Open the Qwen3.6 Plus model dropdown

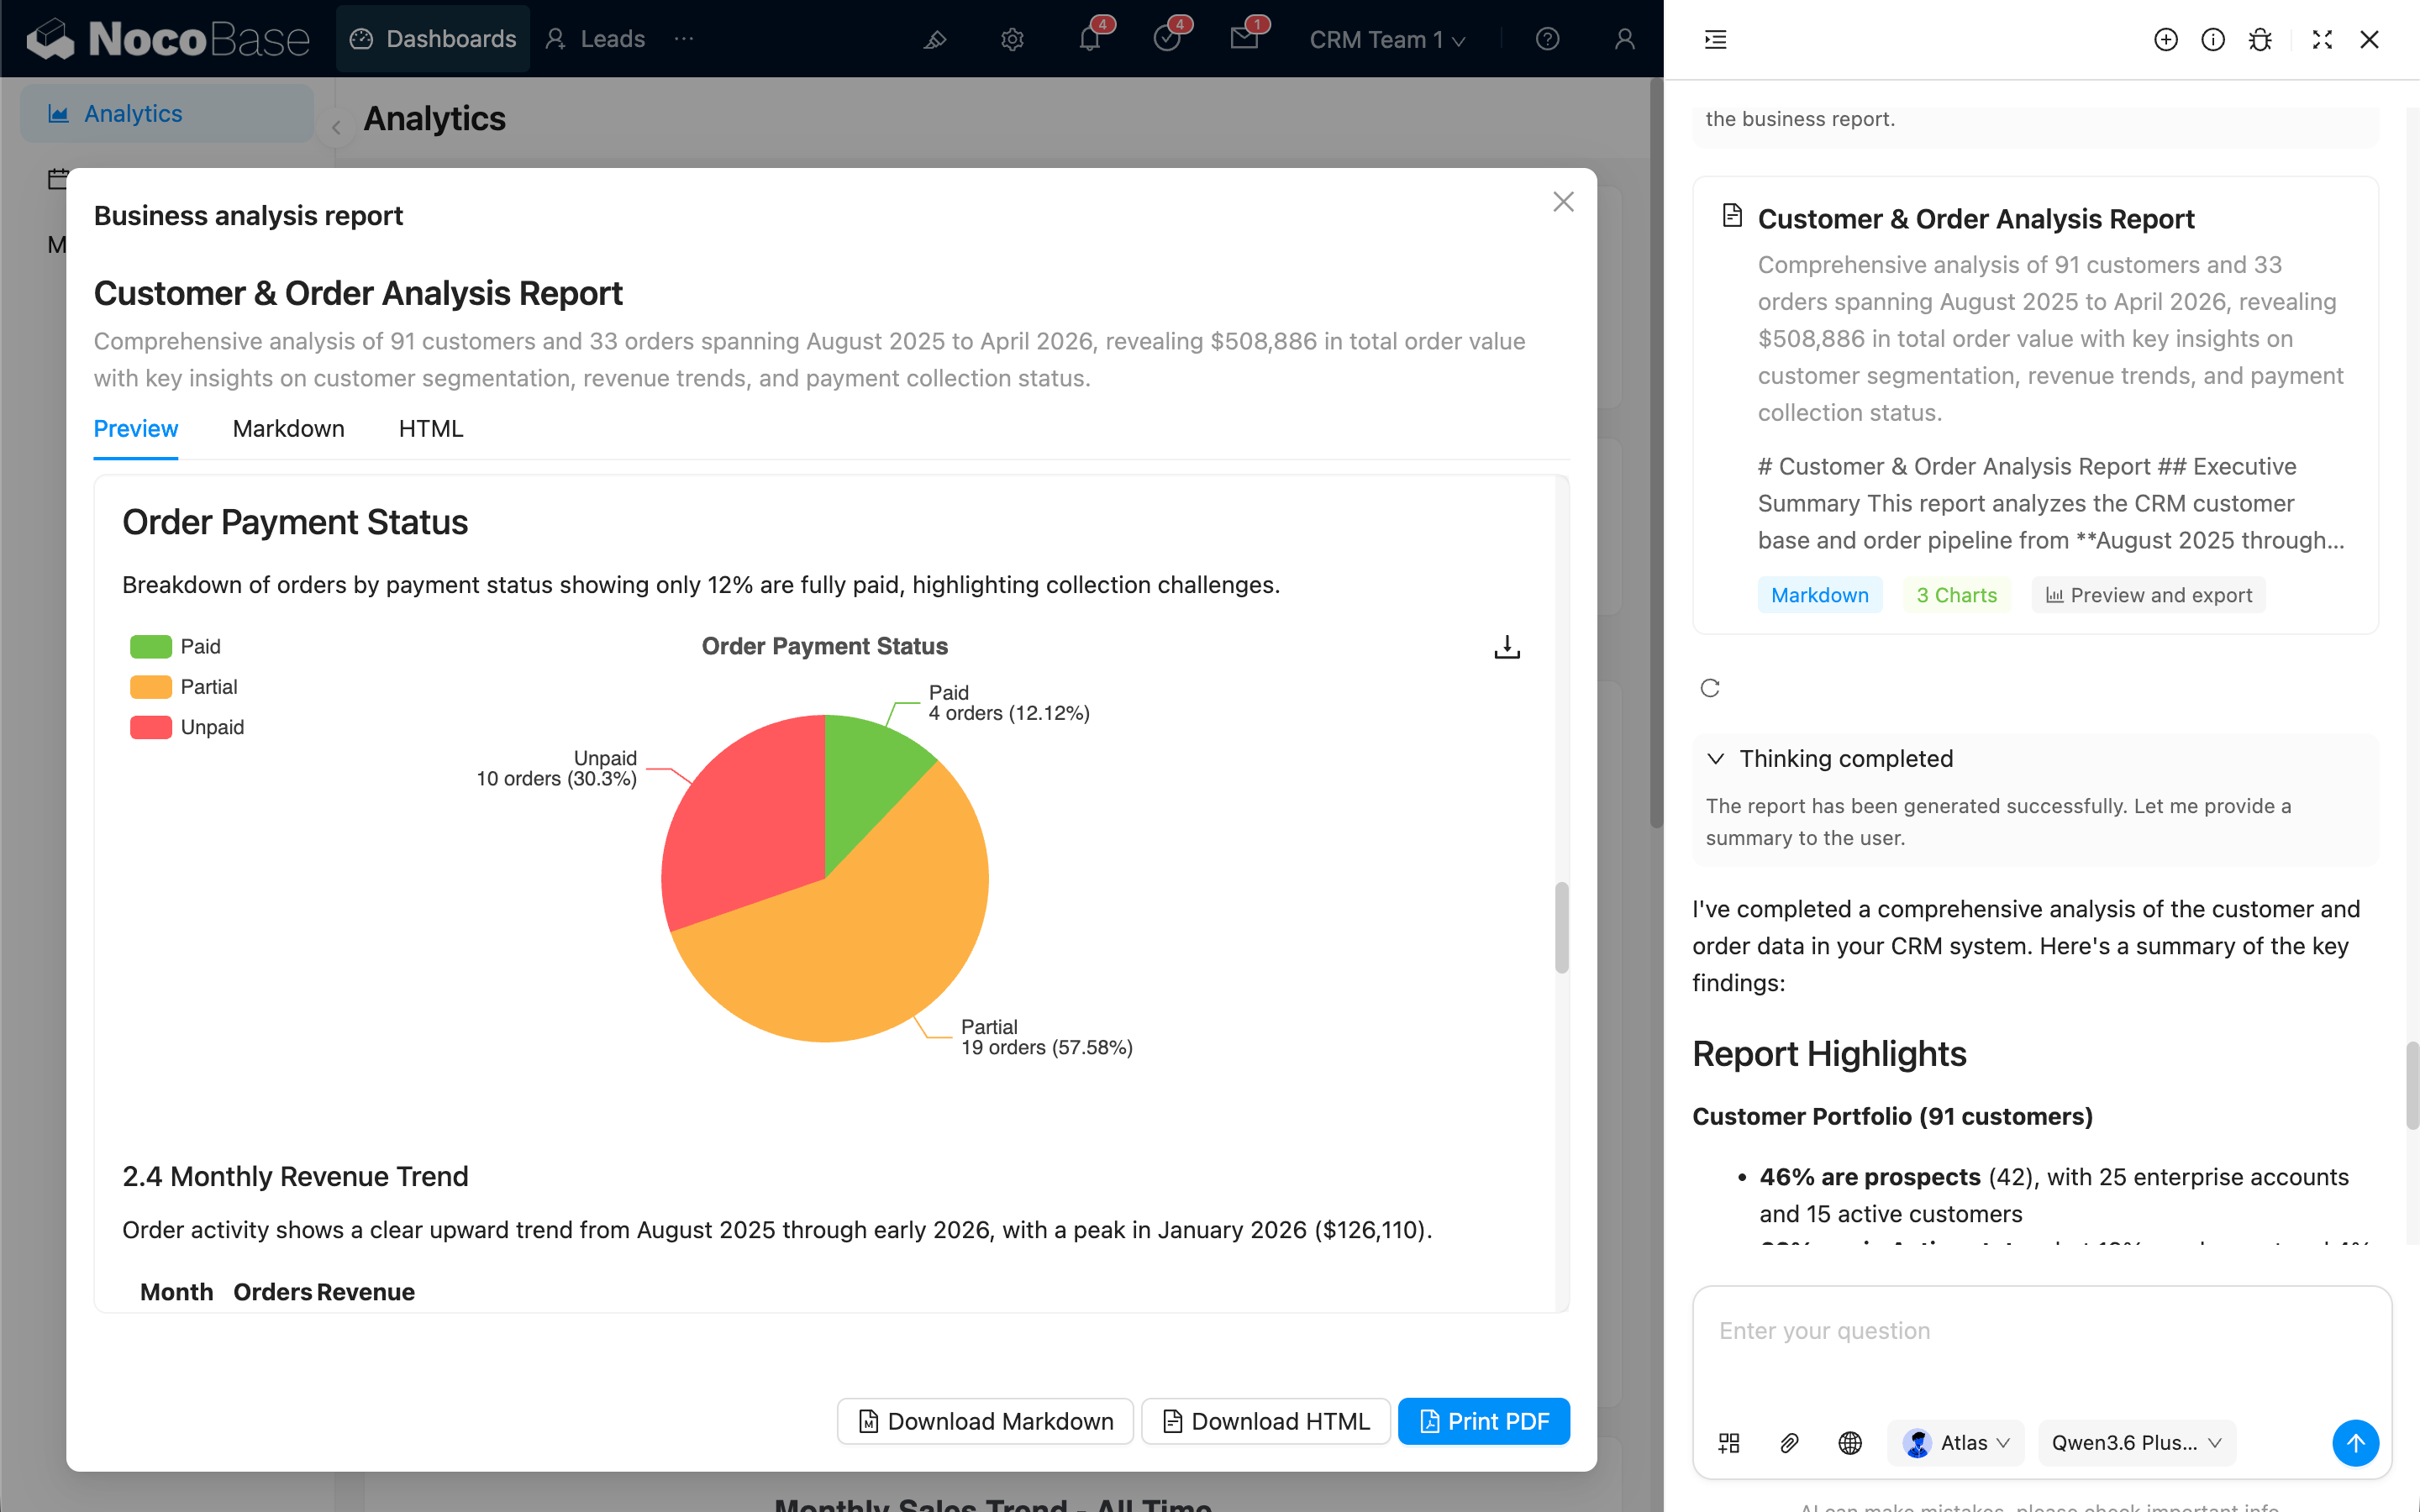point(2135,1443)
